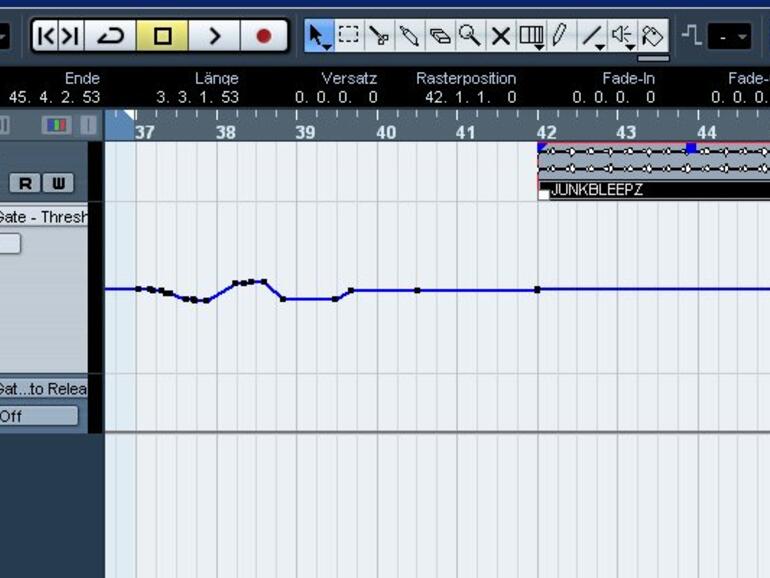Image resolution: width=770 pixels, height=578 pixels.
Task: Toggle the cycle loop button
Action: 110,36
